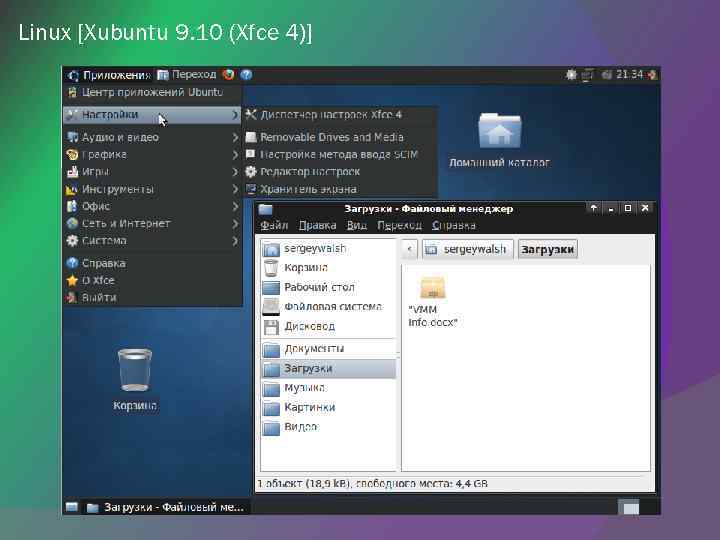Open Диспетчер настроек Xfce 4
Screen dimensions: 720x540
[340, 115]
